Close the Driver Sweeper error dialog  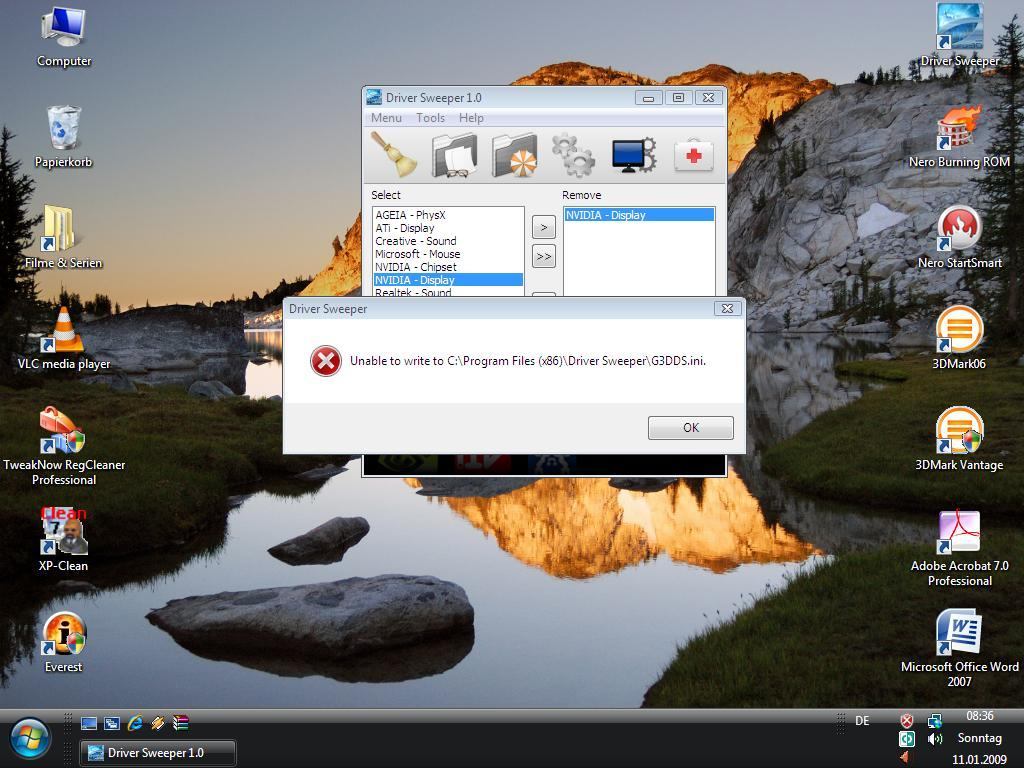(728, 308)
